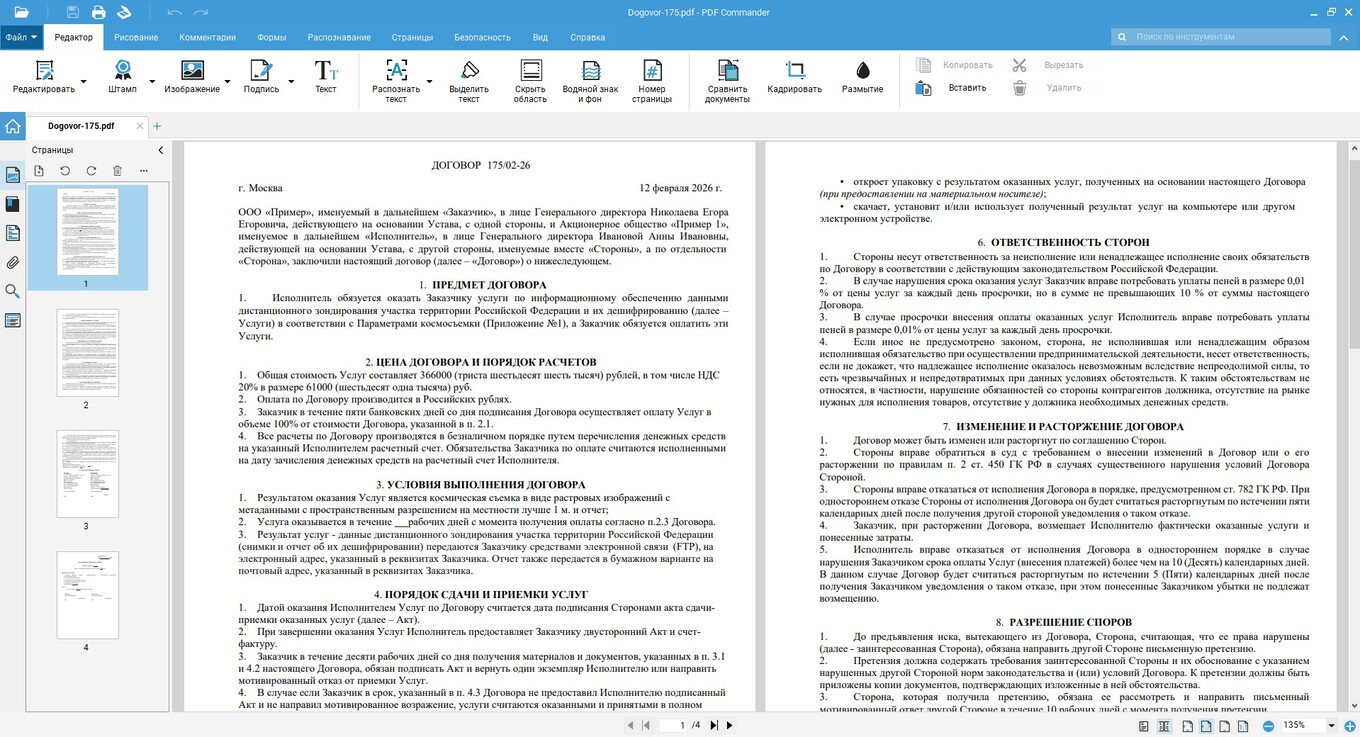Click the Копировать button
Viewport: 1360px width, 737px height.
click(x=954, y=65)
